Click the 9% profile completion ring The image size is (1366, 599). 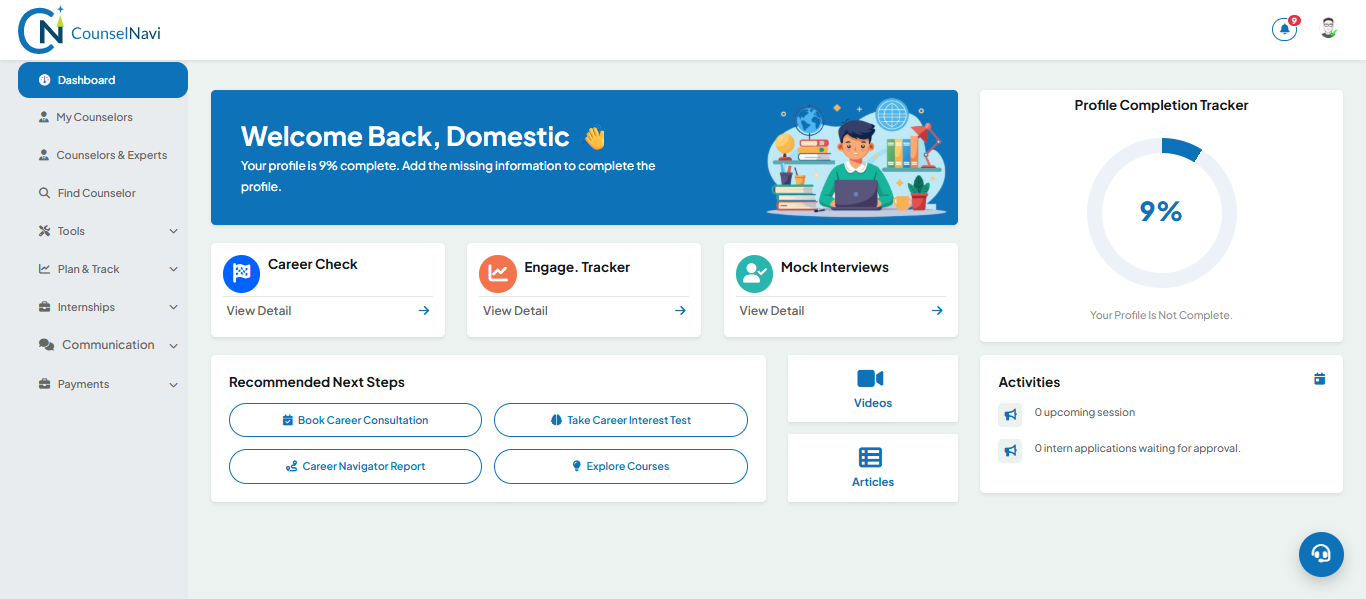tap(1161, 212)
